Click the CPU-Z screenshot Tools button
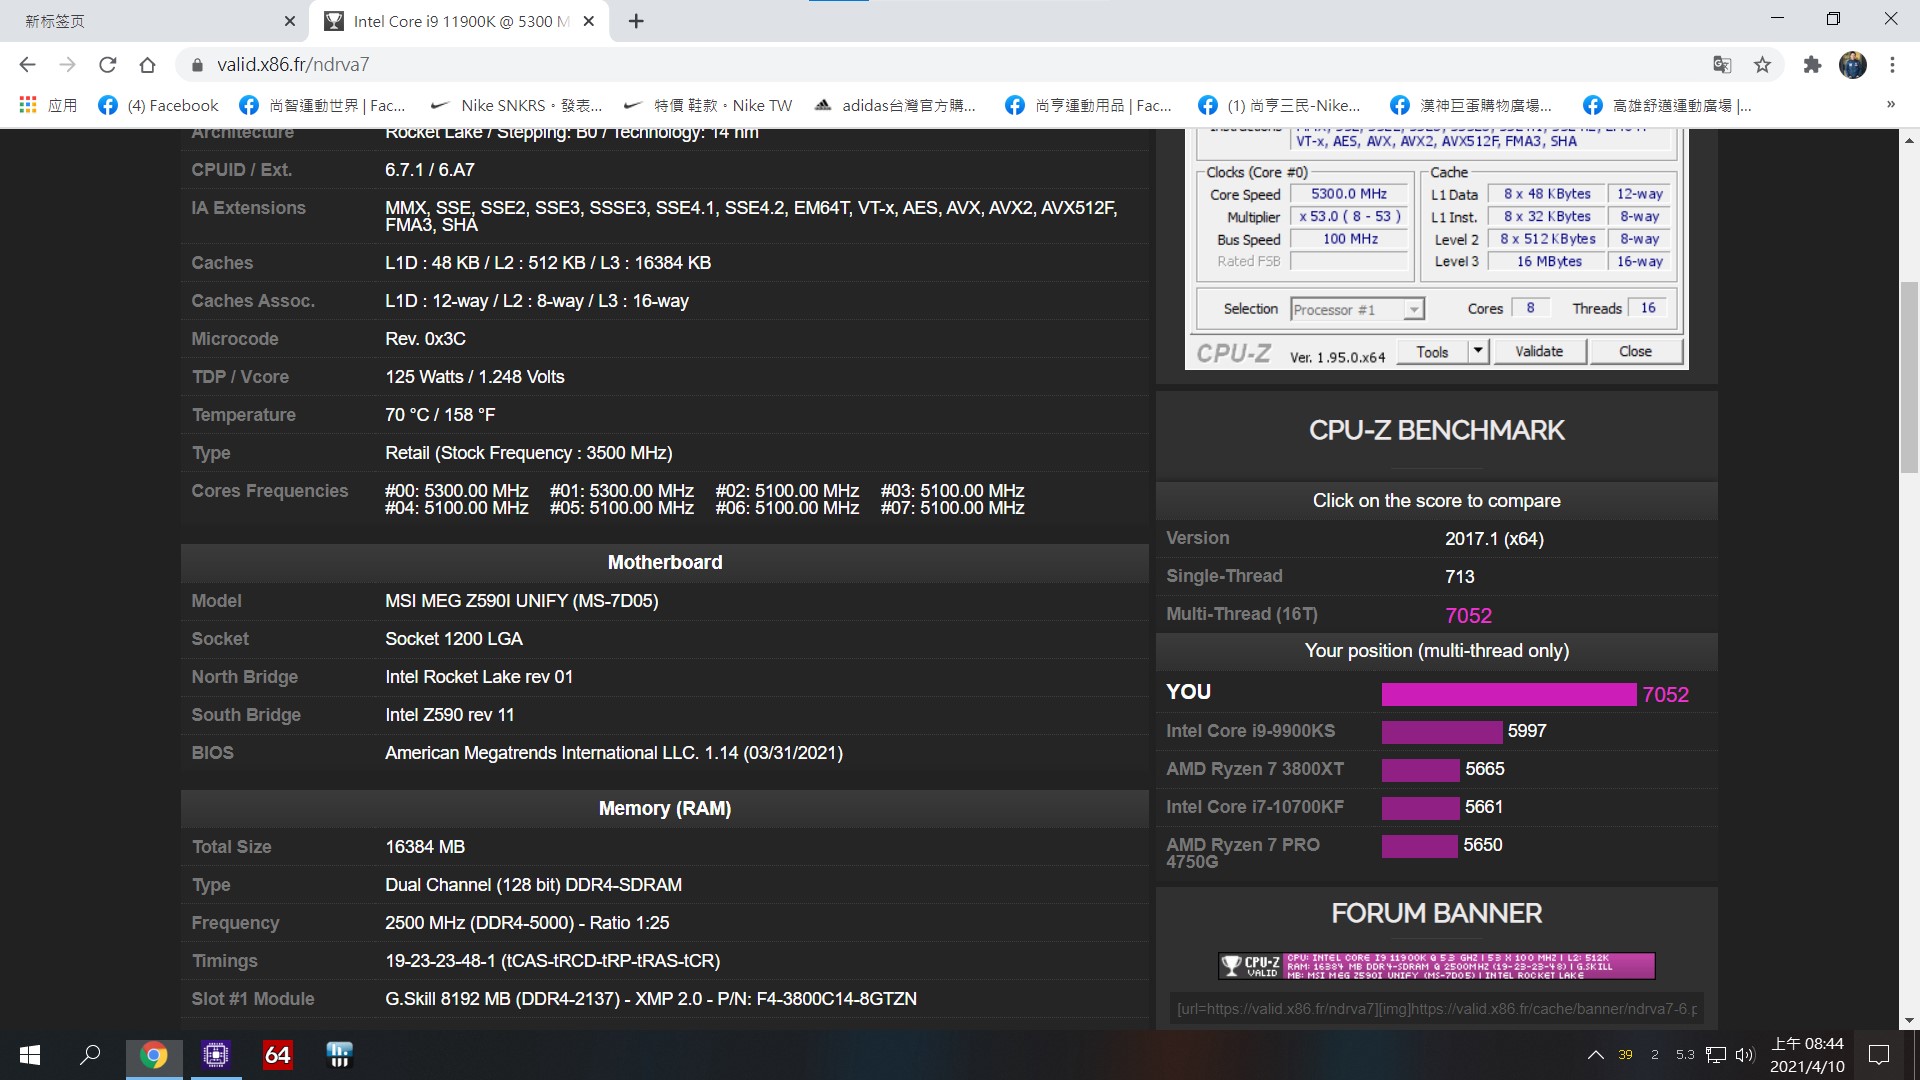Viewport: 1920px width, 1080px height. (x=1432, y=351)
